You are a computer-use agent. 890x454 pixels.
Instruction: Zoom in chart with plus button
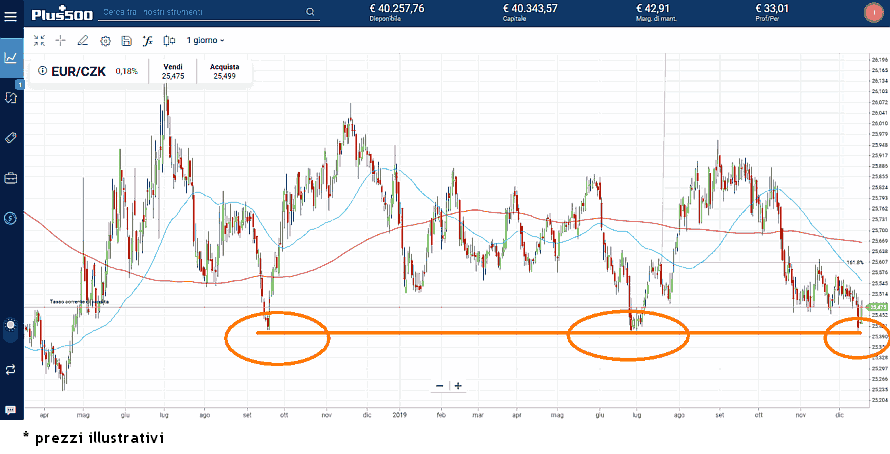pos(458,386)
